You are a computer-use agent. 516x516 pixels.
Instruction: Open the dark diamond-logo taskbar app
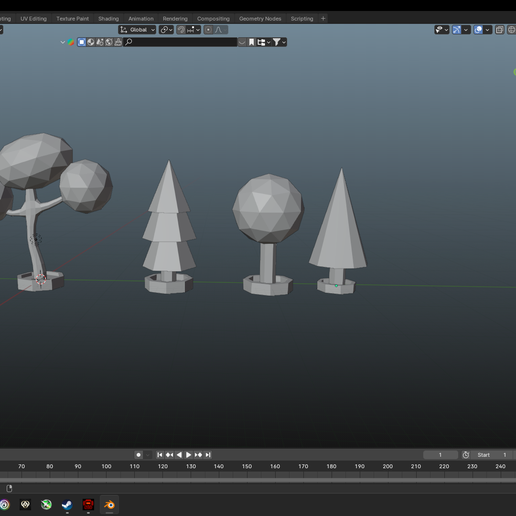(x=25, y=505)
